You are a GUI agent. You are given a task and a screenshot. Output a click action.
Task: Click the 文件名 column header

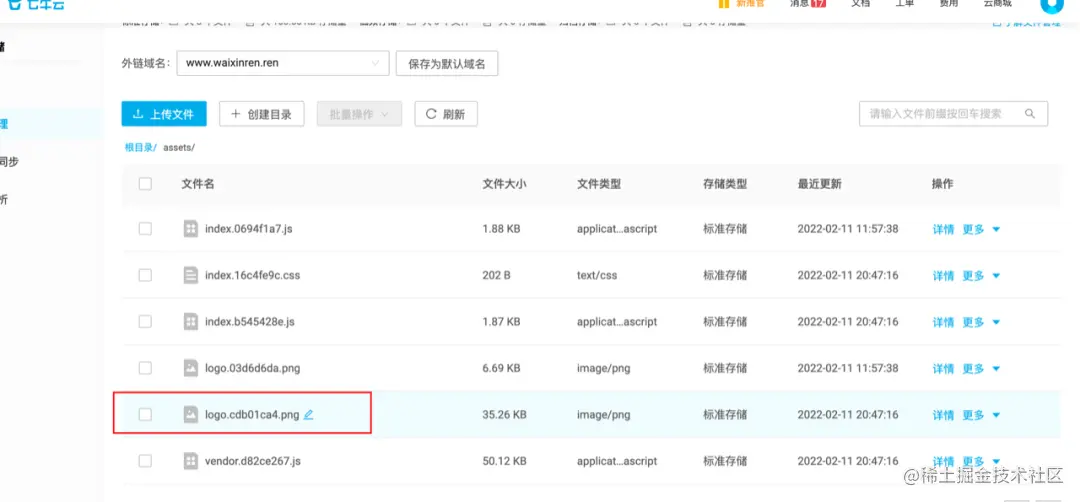[x=198, y=184]
